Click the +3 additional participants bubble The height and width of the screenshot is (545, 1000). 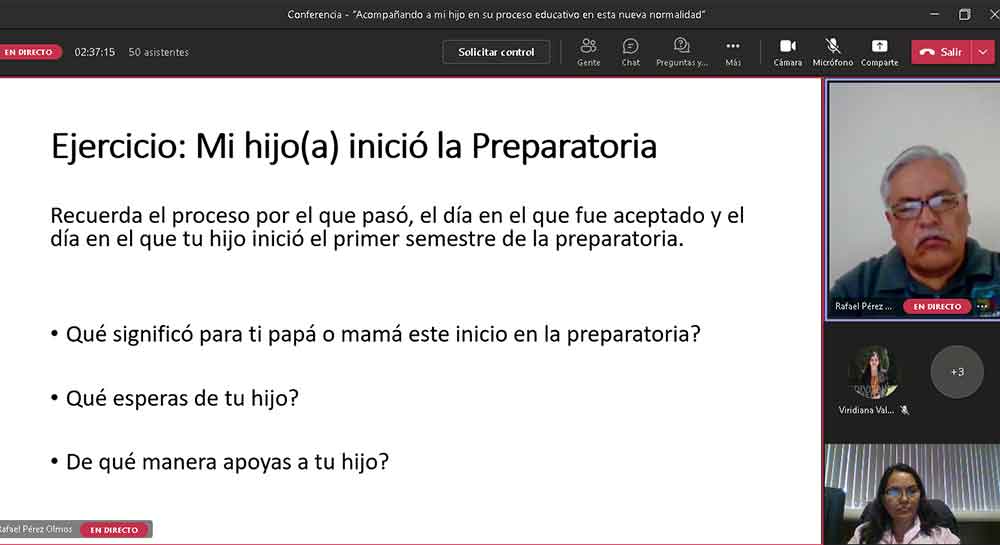click(957, 372)
